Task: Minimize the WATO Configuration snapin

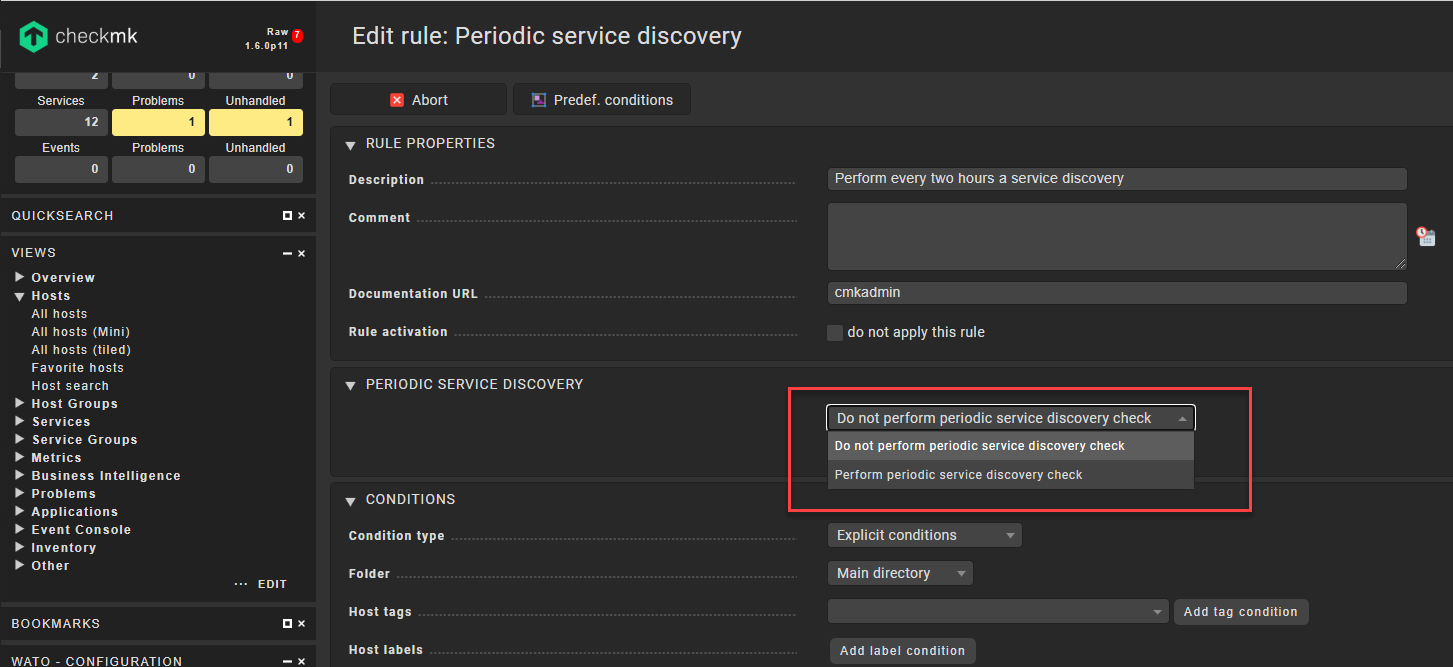Action: (x=287, y=662)
